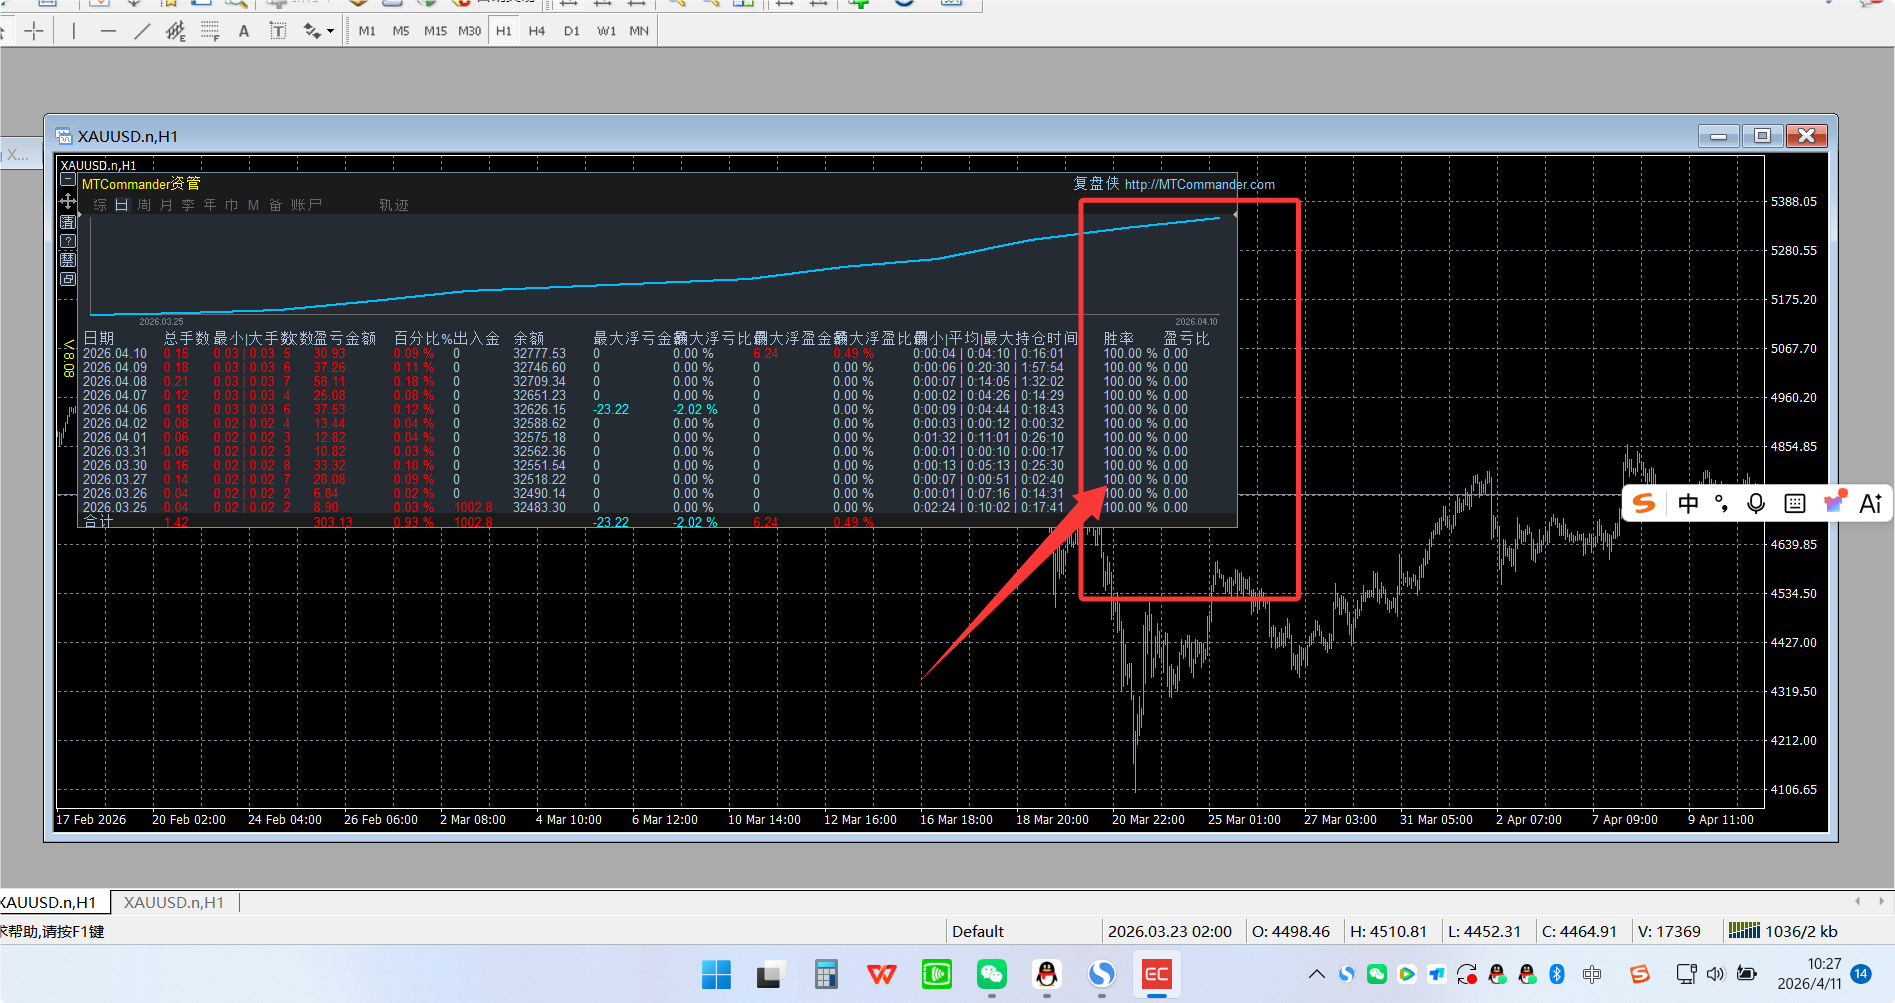1895x1003 pixels.
Task: Open the arrows objects dropdown
Action: (330, 31)
